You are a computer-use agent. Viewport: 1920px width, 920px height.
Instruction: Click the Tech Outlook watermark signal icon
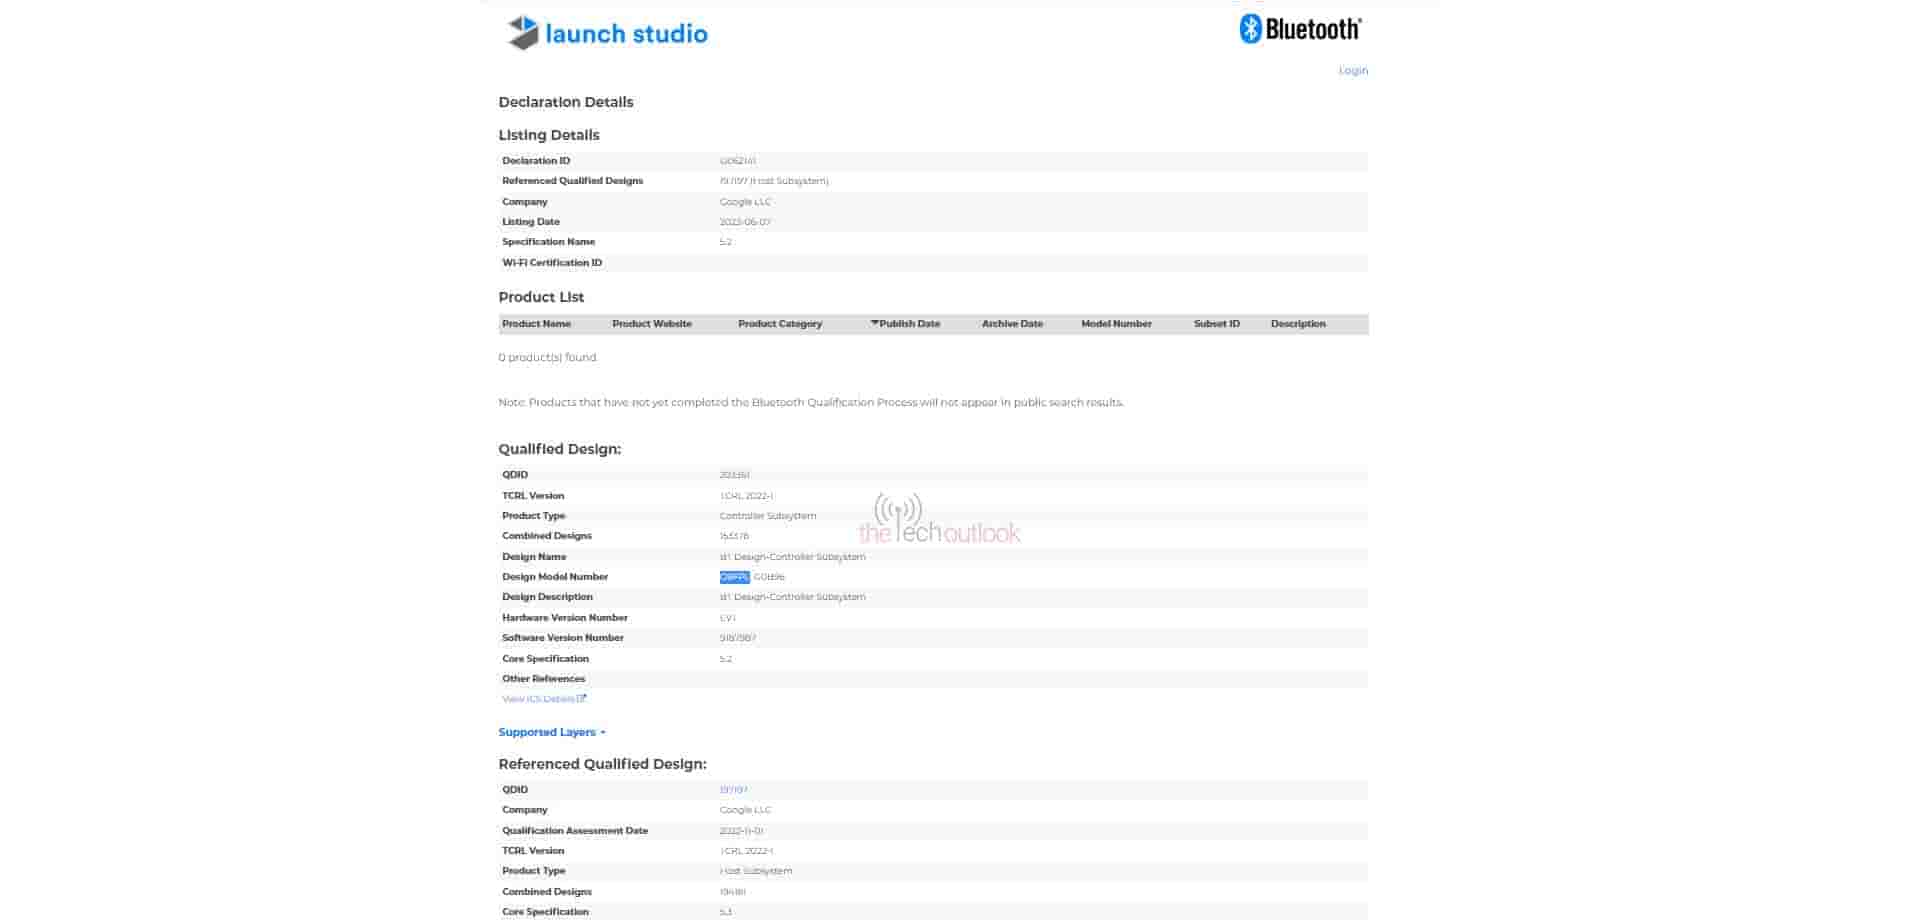pos(897,510)
